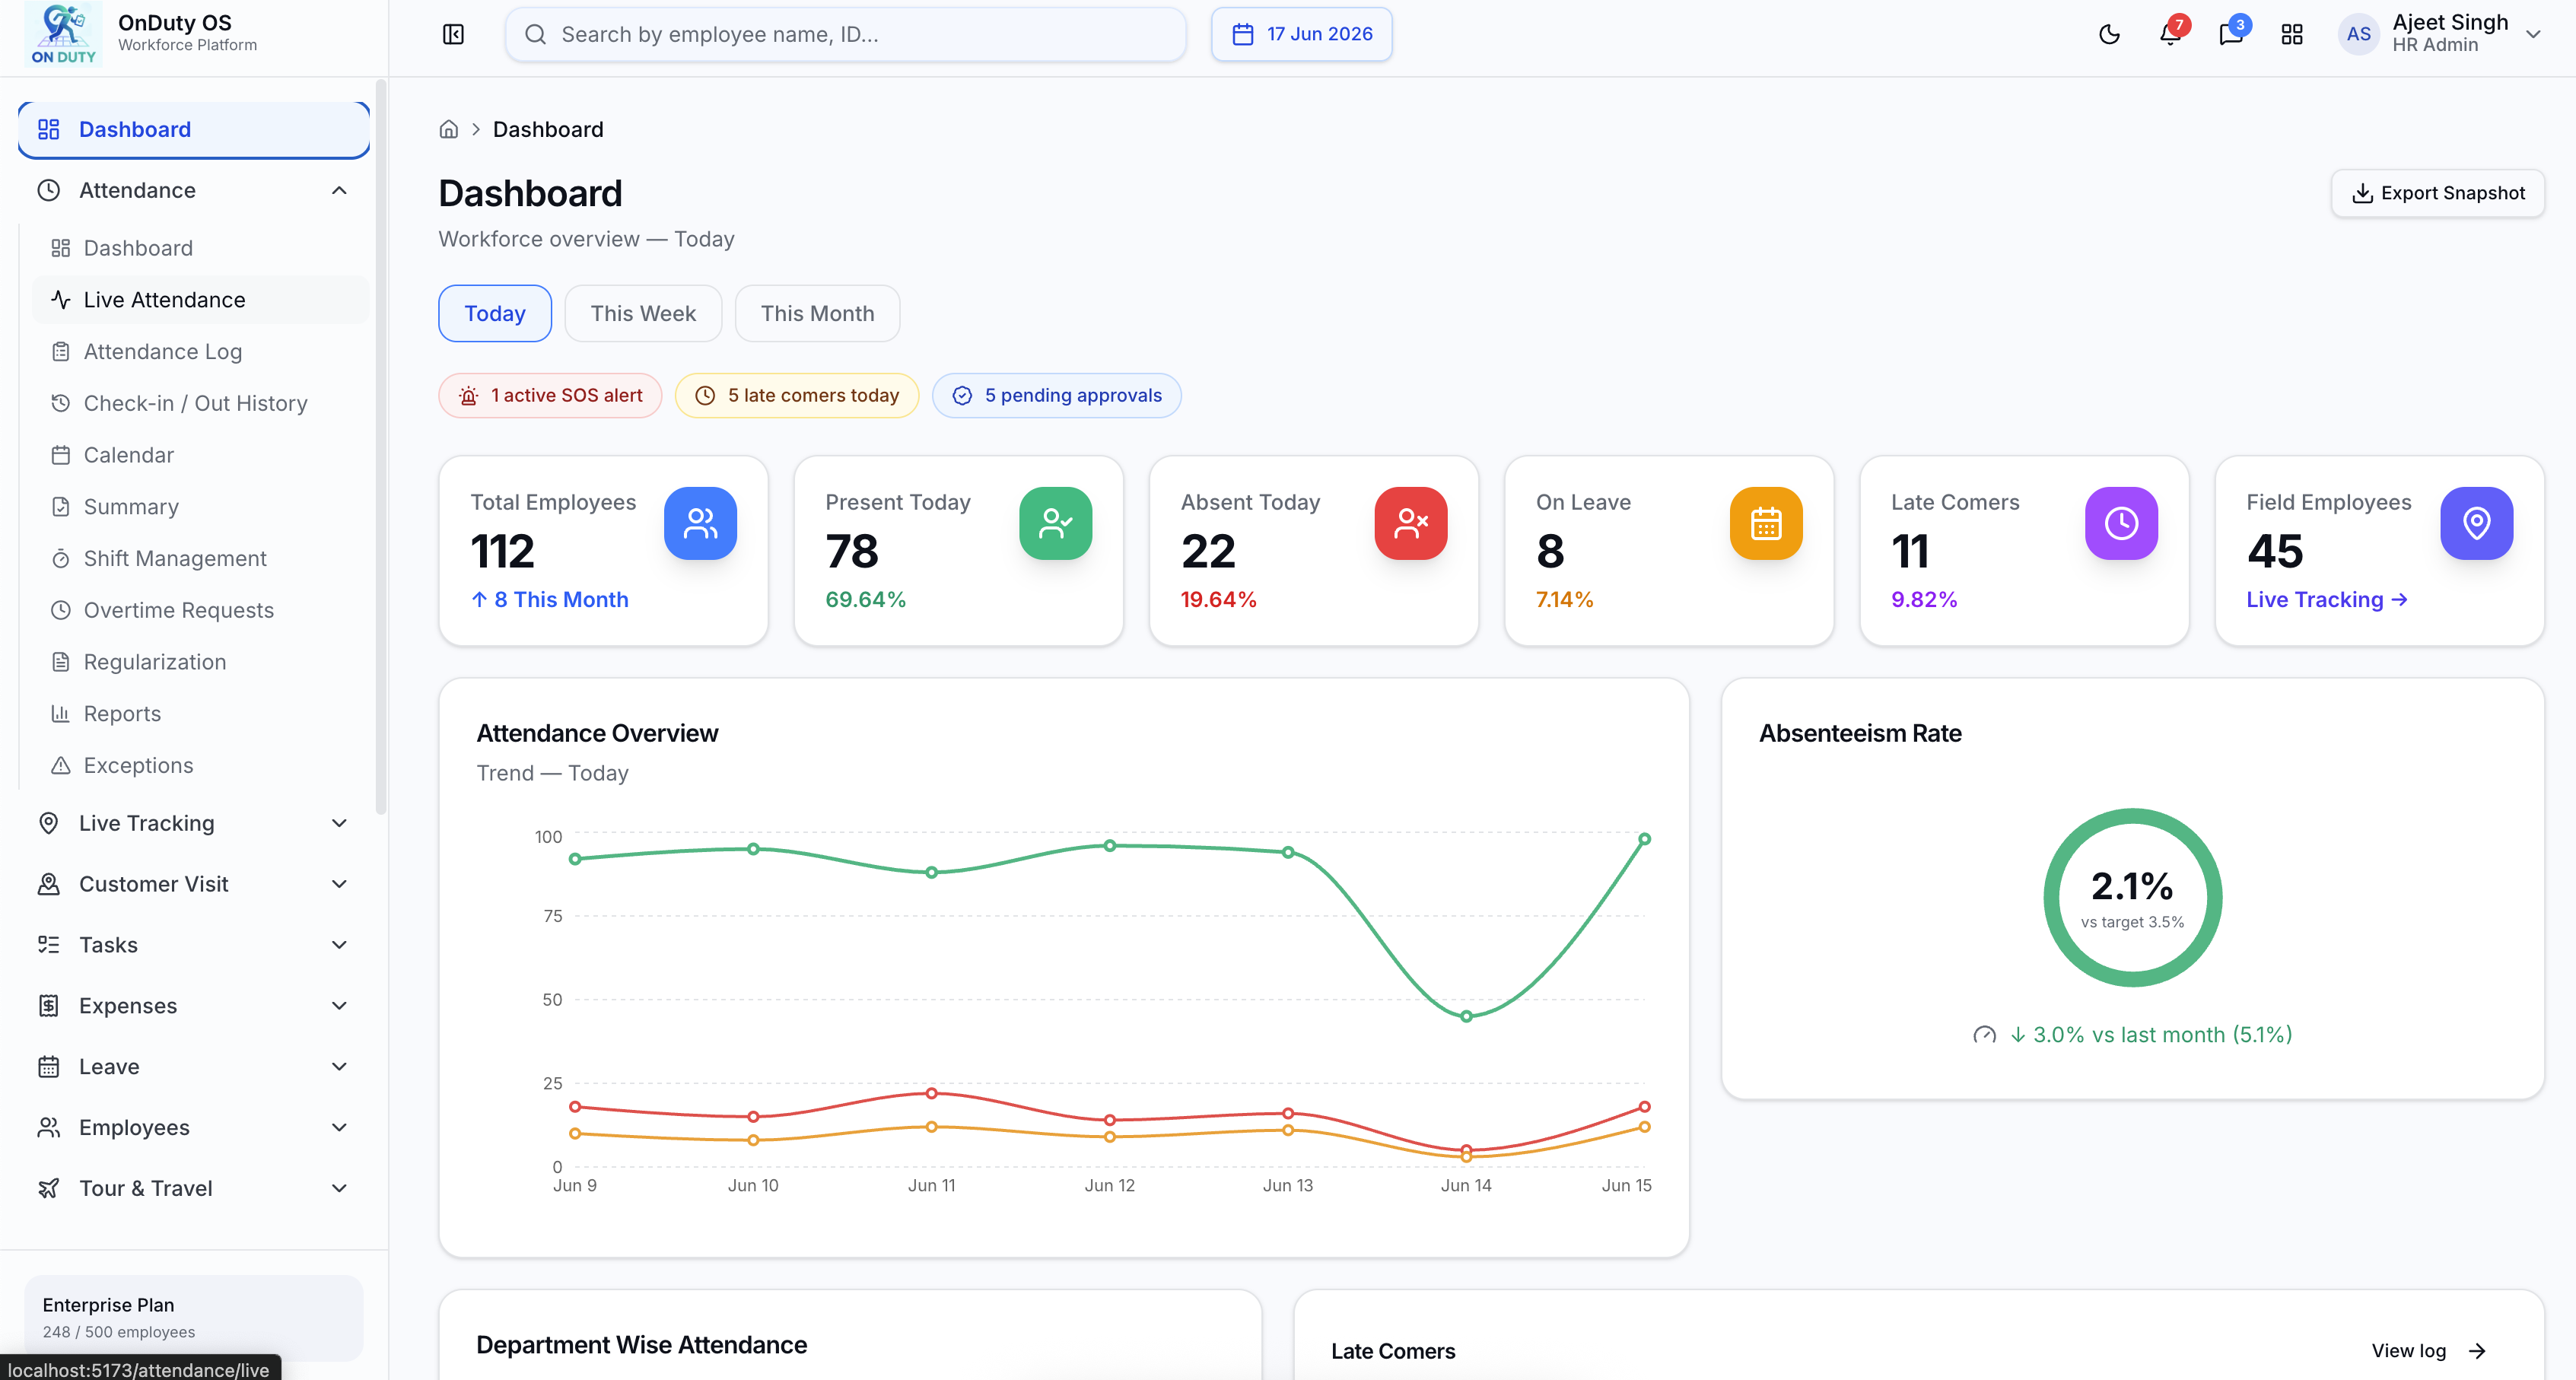2576x1380 pixels.
Task: Open Shift Management in sidebar
Action: tap(200, 558)
